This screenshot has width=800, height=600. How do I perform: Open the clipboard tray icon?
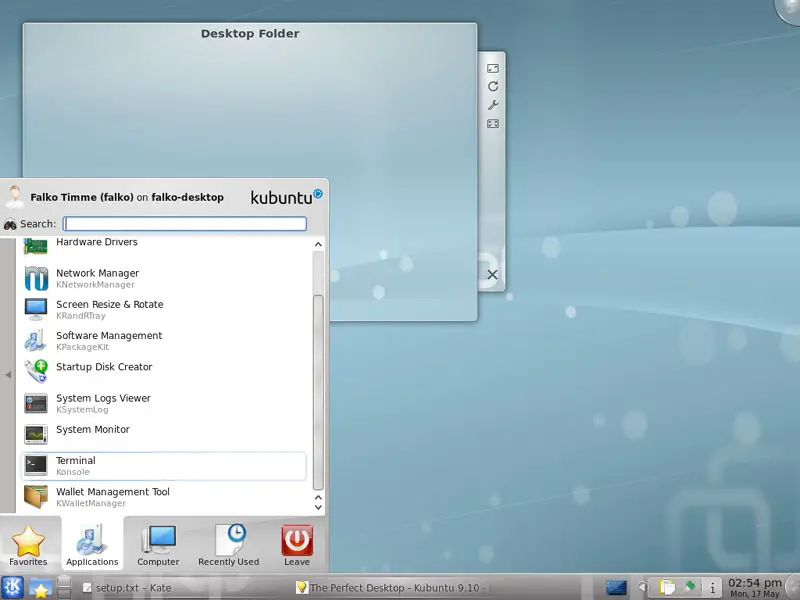pyautogui.click(x=667, y=588)
